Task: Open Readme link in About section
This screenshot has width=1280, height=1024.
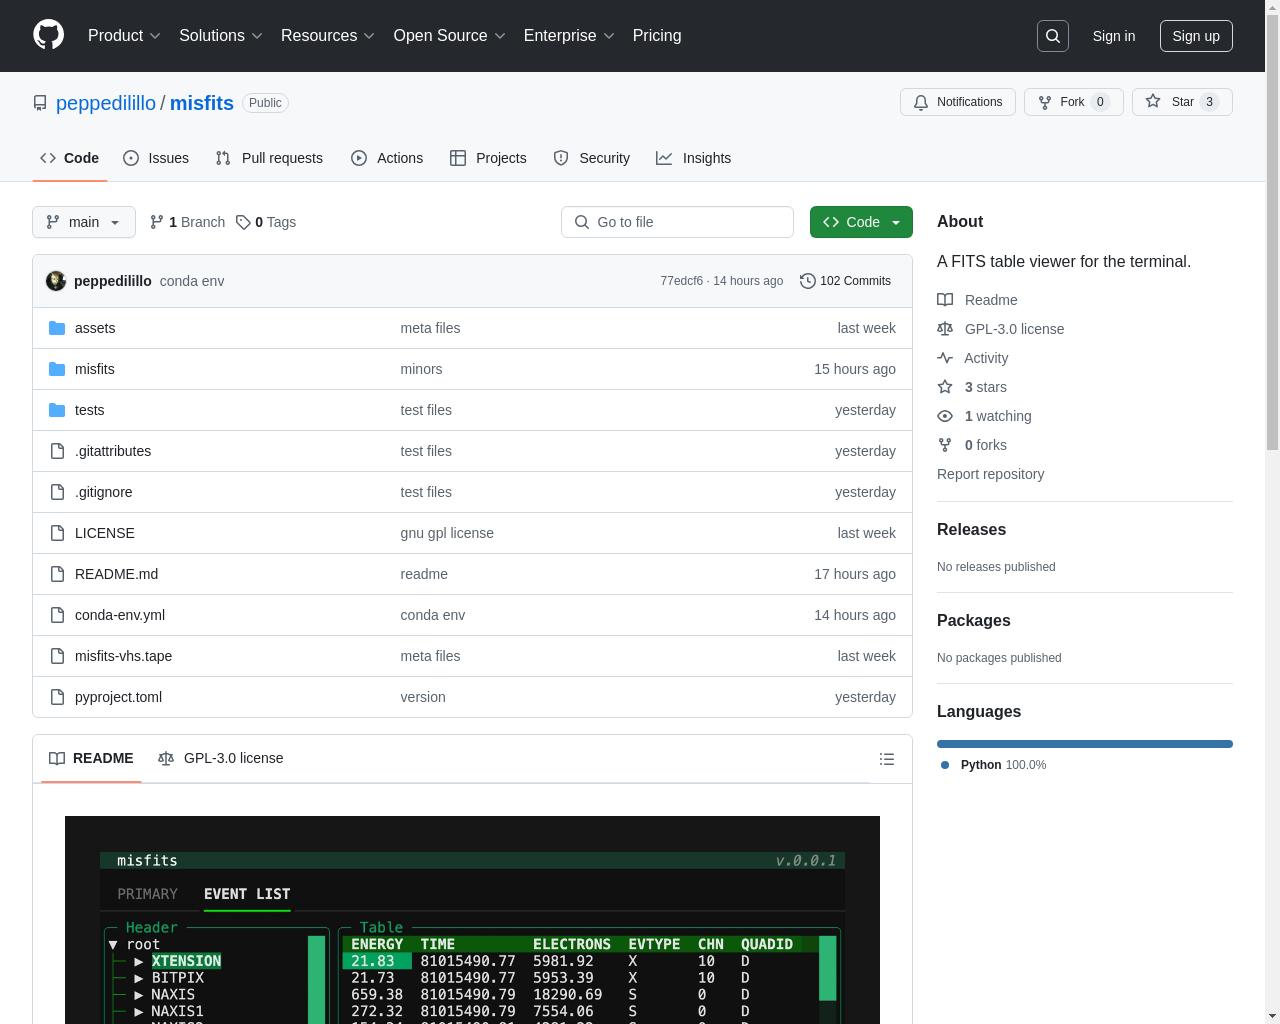Action: tap(977, 300)
